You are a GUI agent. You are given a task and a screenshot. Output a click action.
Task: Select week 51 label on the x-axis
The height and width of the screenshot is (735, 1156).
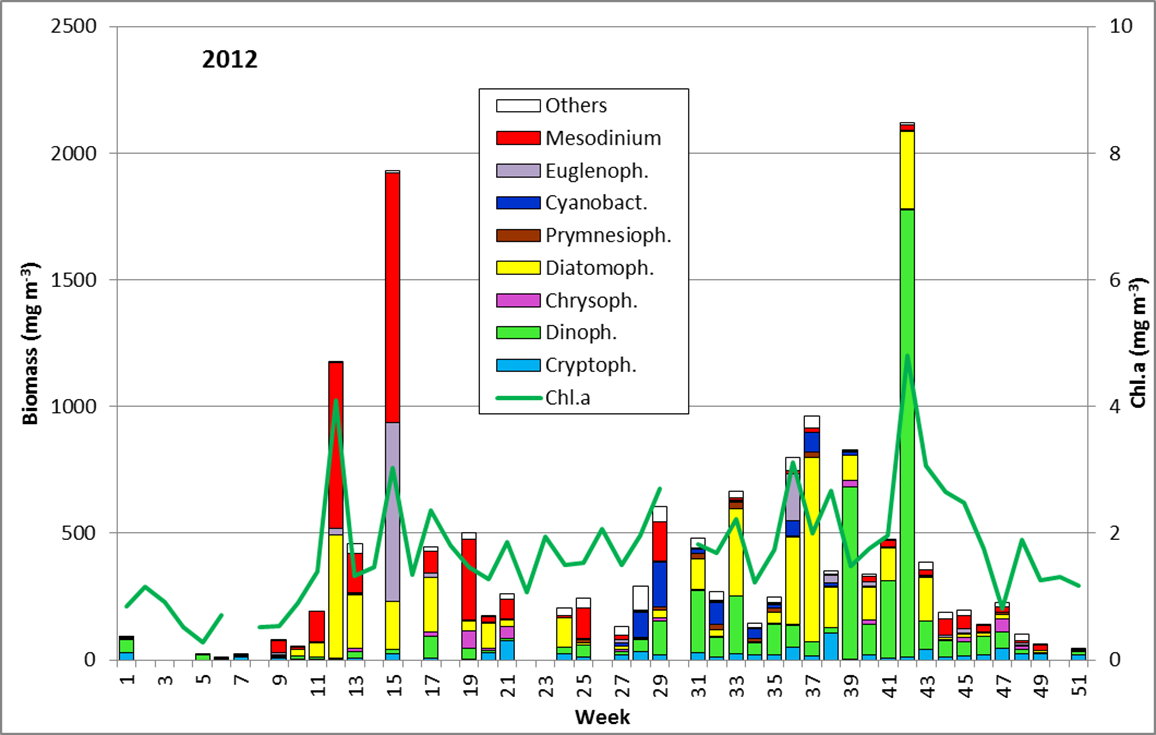[1078, 688]
